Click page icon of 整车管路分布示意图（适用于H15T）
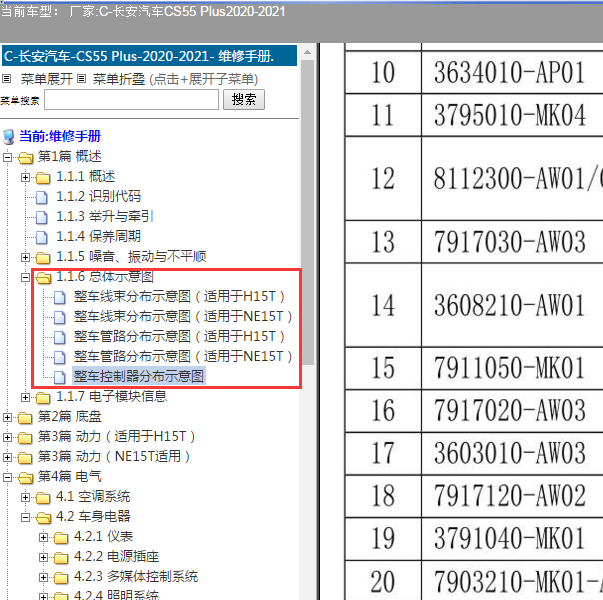The image size is (603, 600). (60, 337)
